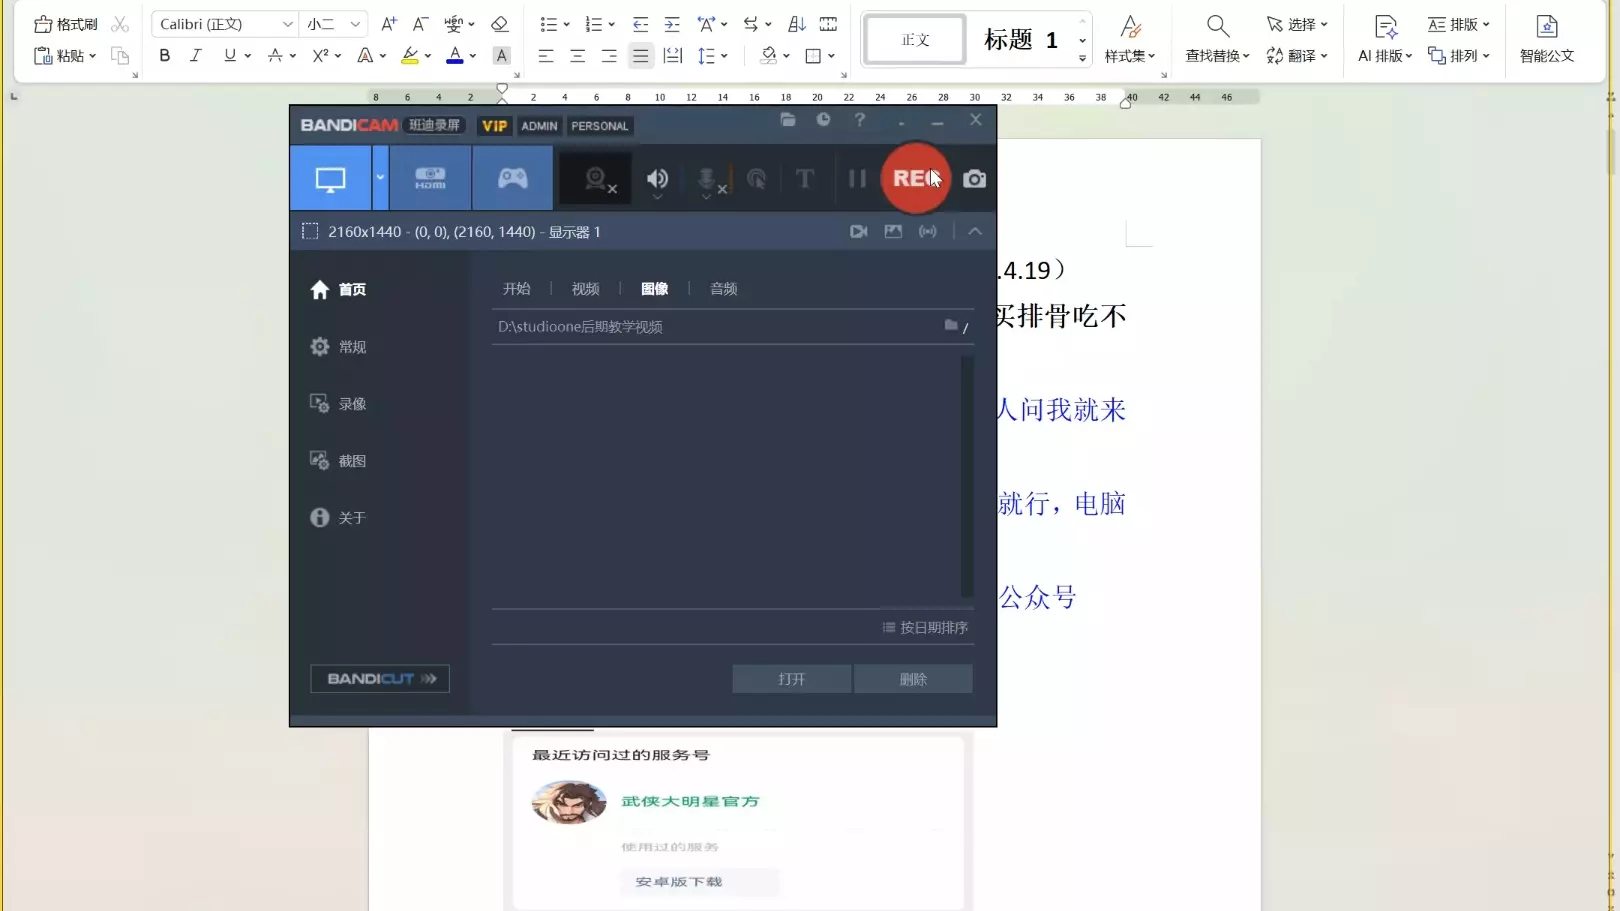Screen dimensions: 1620x911
Task: Toggle microphone recording in Bandicam
Action: pos(709,180)
